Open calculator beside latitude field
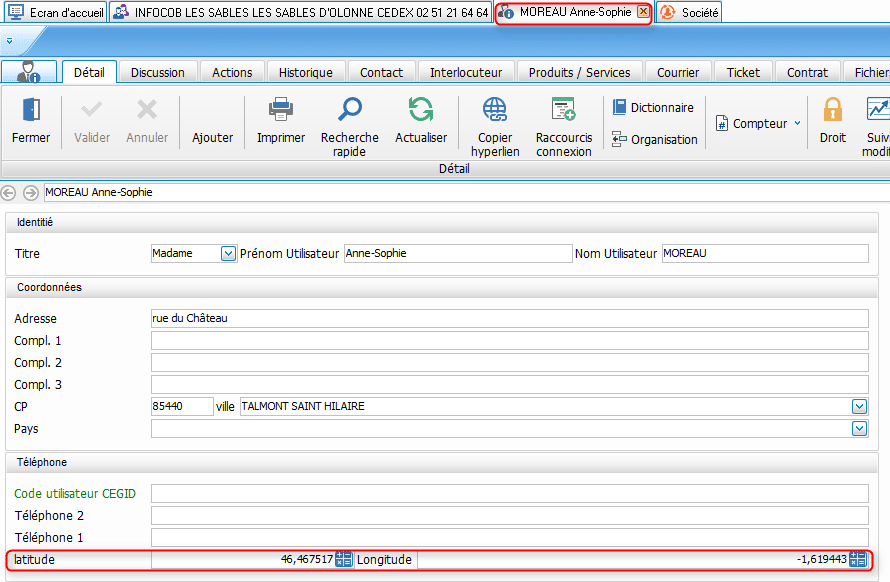This screenshot has width=890, height=582. click(344, 560)
